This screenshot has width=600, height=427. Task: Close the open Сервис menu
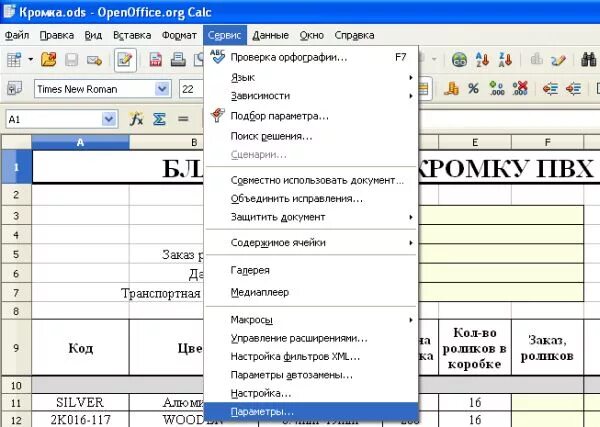[225, 35]
